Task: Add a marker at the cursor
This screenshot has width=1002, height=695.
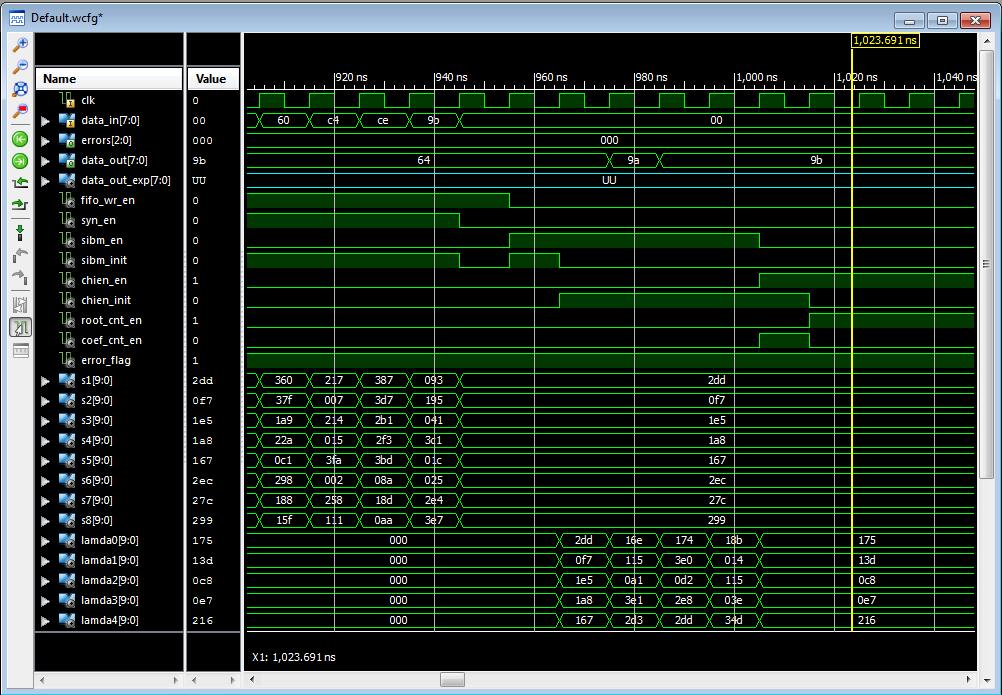Action: click(x=20, y=233)
